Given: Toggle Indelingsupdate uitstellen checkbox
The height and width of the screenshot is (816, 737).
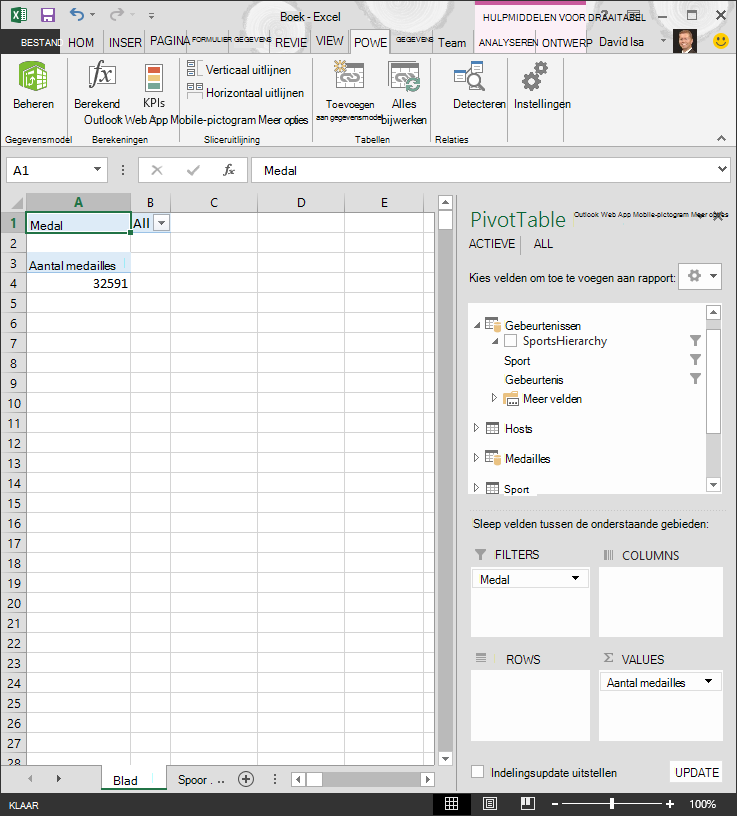Looking at the screenshot, I should click(477, 772).
